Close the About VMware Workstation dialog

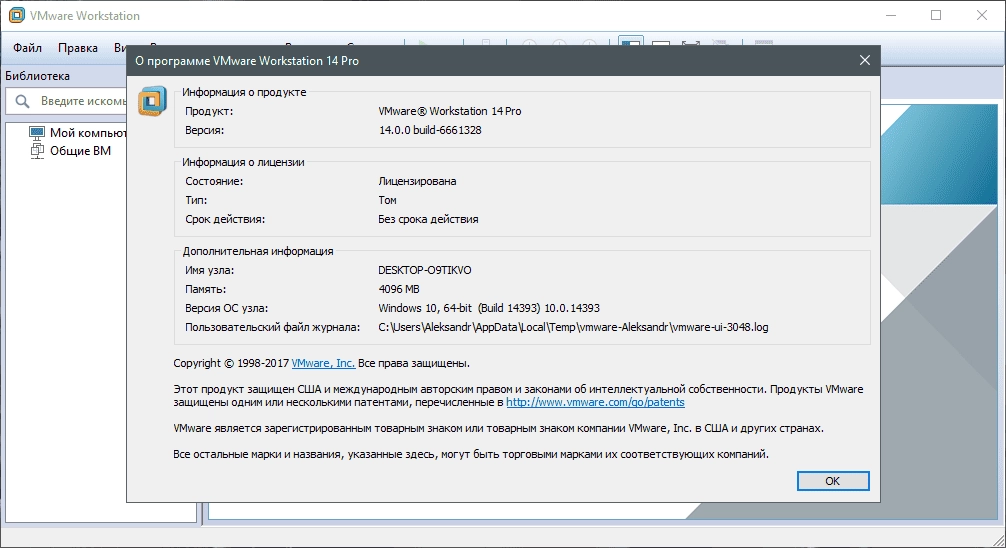point(864,60)
